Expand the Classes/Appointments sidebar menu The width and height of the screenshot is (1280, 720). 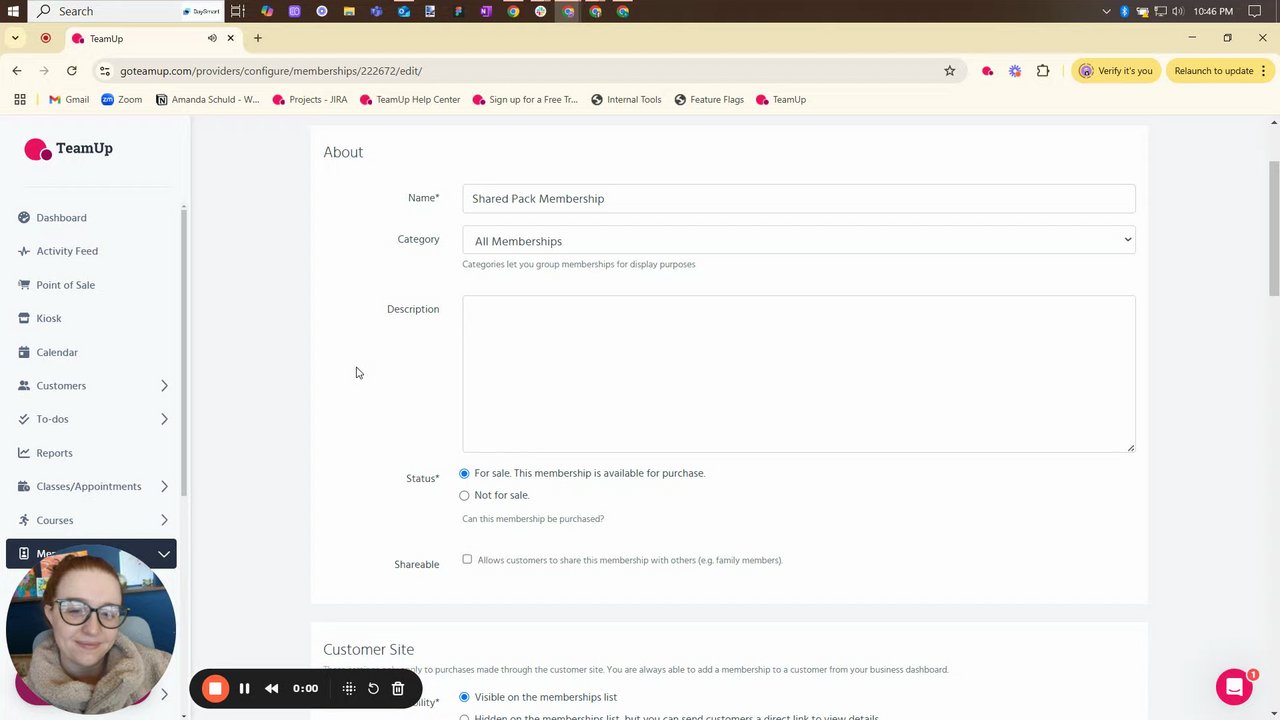164,487
